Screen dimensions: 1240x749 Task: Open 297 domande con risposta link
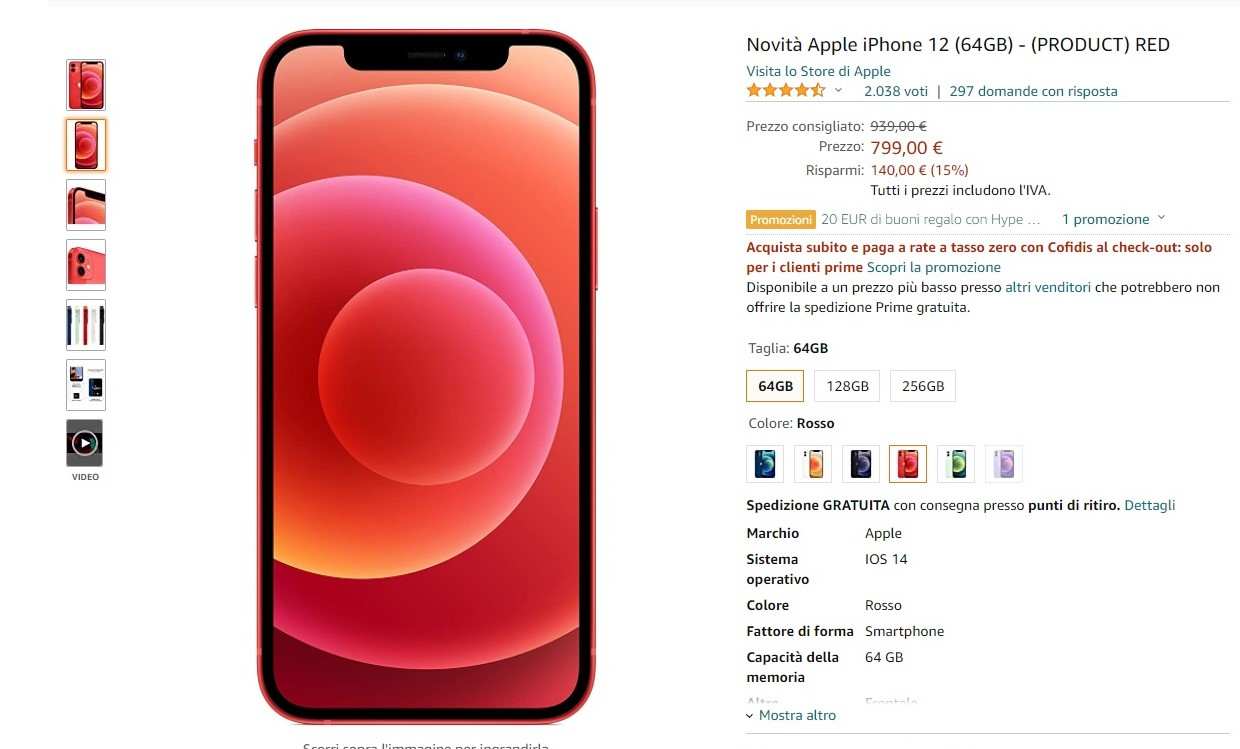[x=1033, y=91]
